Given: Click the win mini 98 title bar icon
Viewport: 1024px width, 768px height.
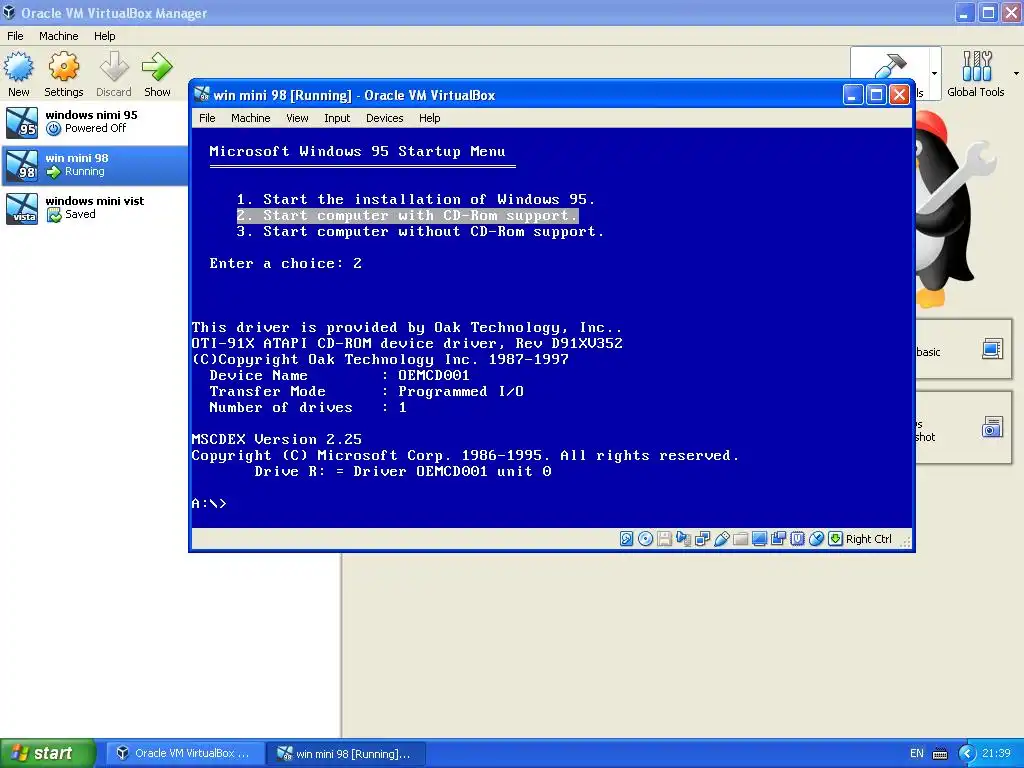Looking at the screenshot, I should [x=202, y=95].
